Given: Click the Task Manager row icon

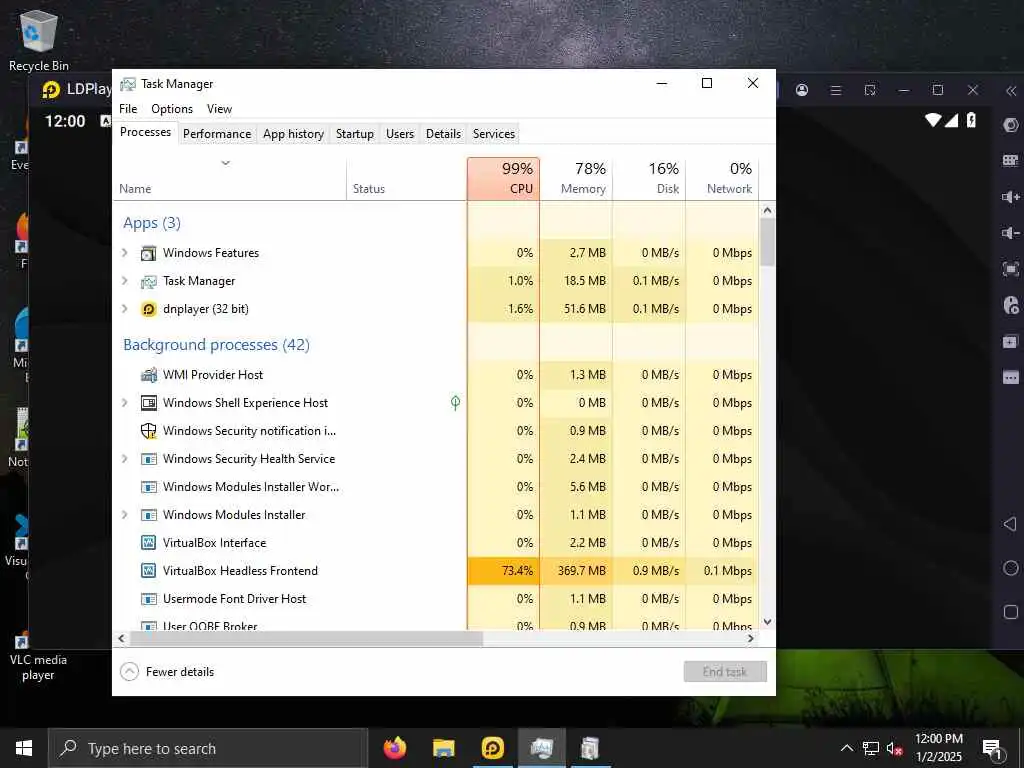Looking at the screenshot, I should pyautogui.click(x=149, y=281).
